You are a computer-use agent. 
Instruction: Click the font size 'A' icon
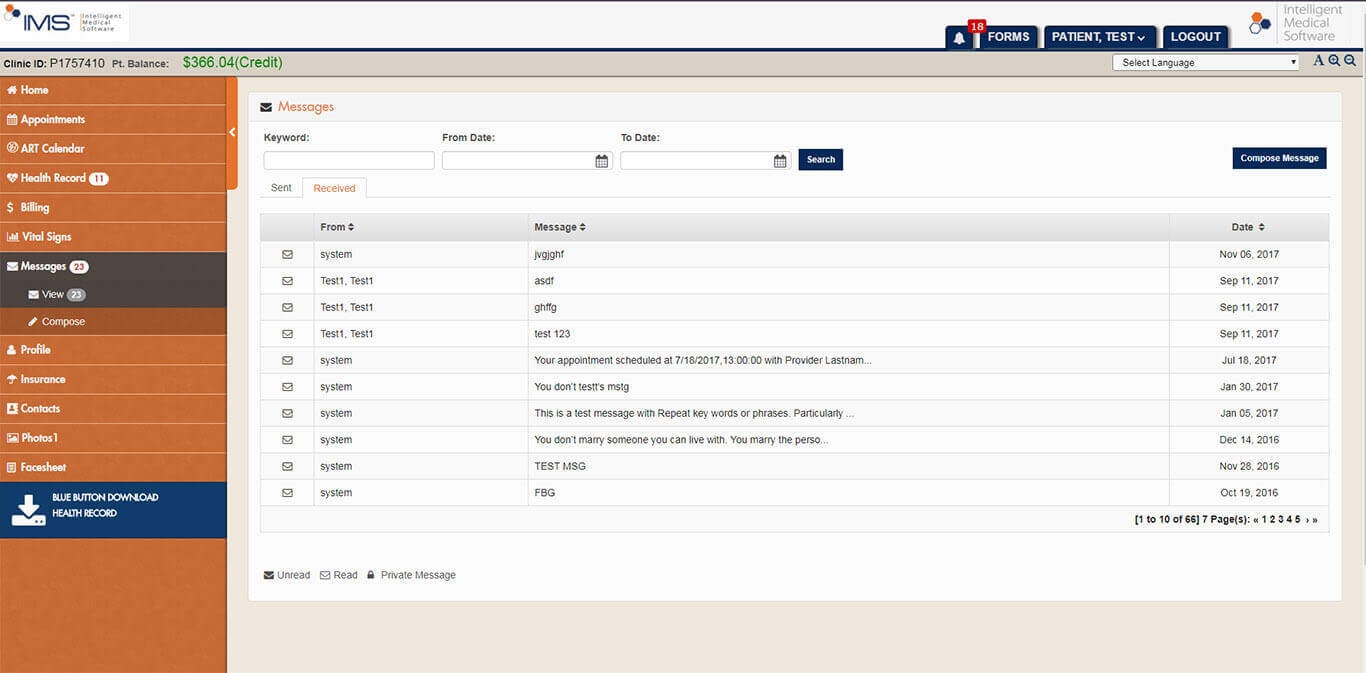click(1318, 60)
